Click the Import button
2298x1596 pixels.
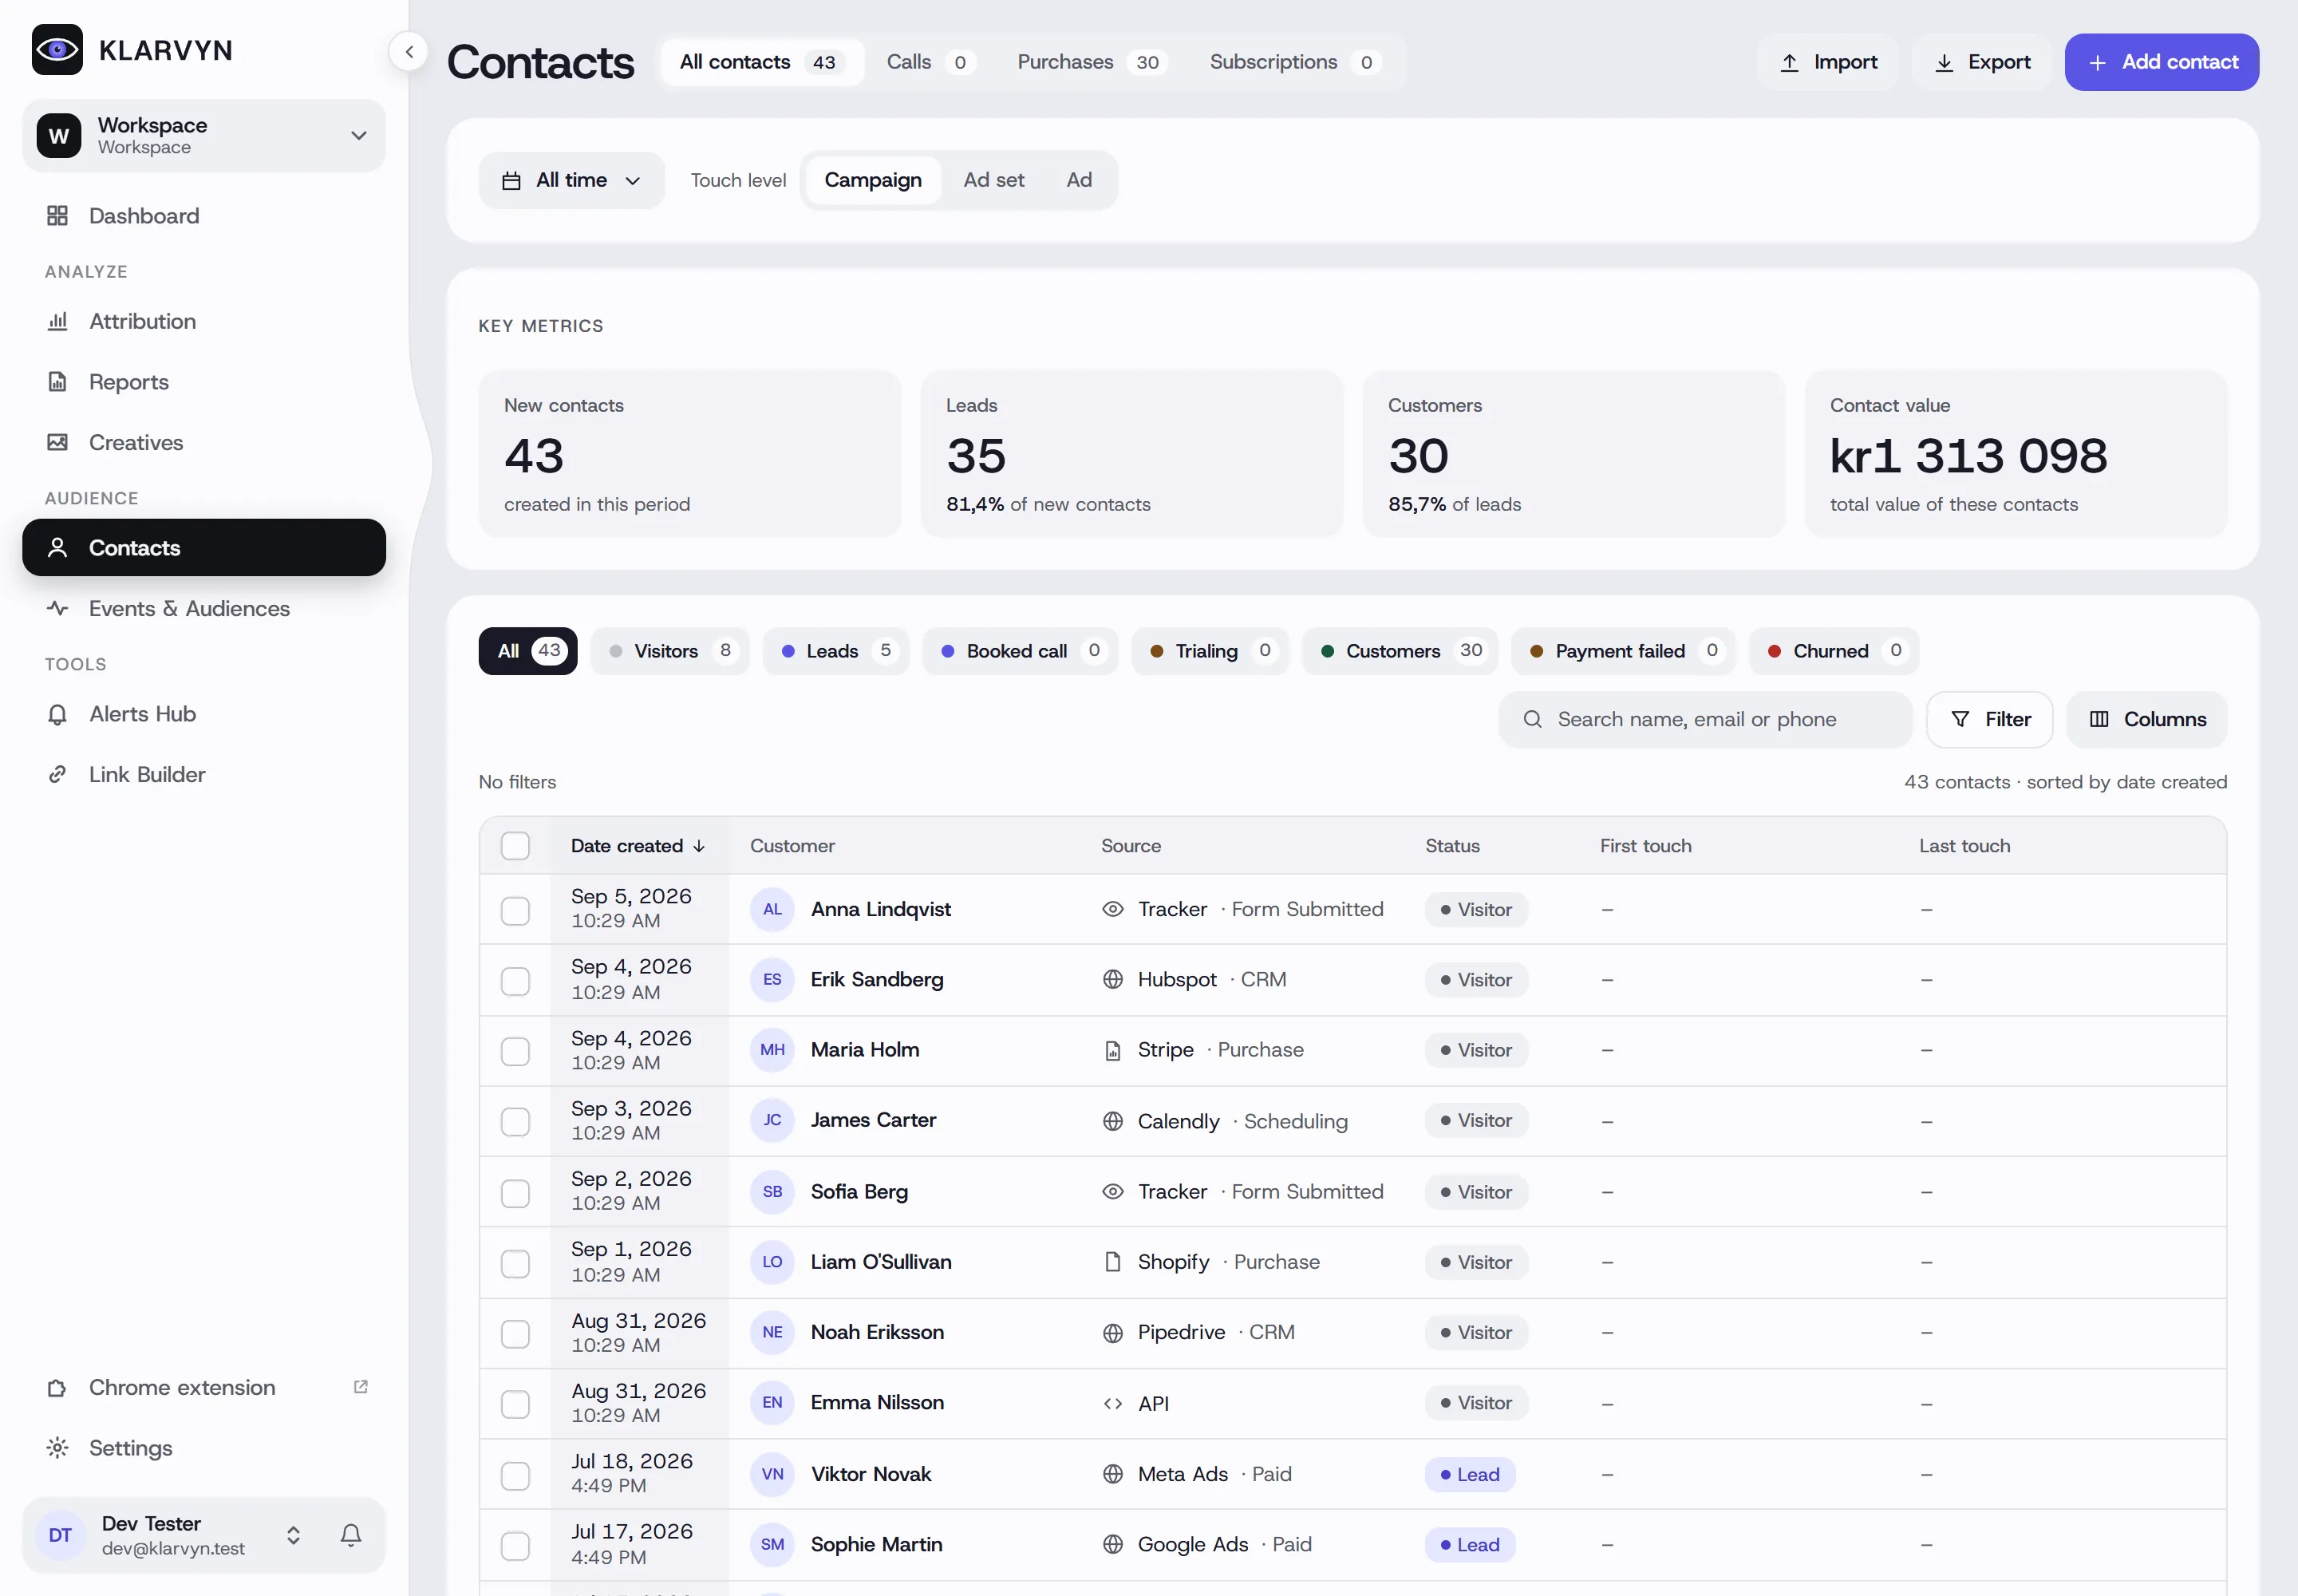click(x=1828, y=62)
